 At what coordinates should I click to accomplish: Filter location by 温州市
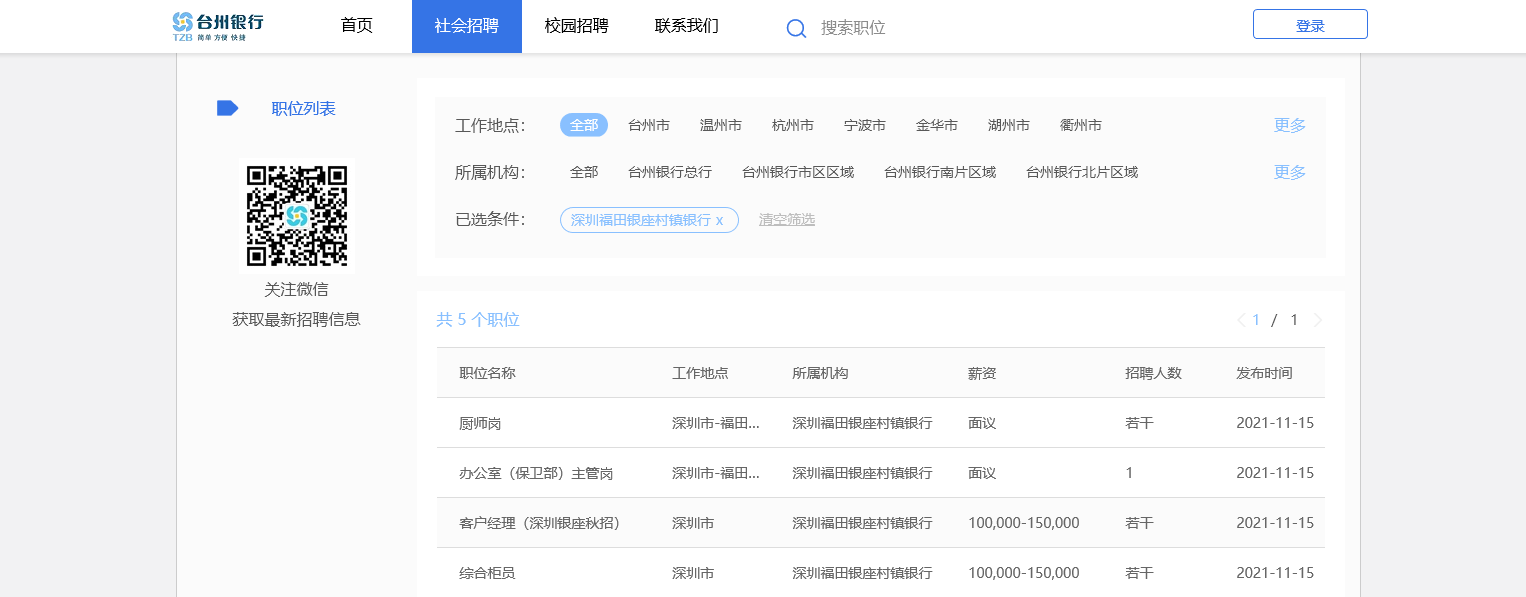(x=721, y=125)
